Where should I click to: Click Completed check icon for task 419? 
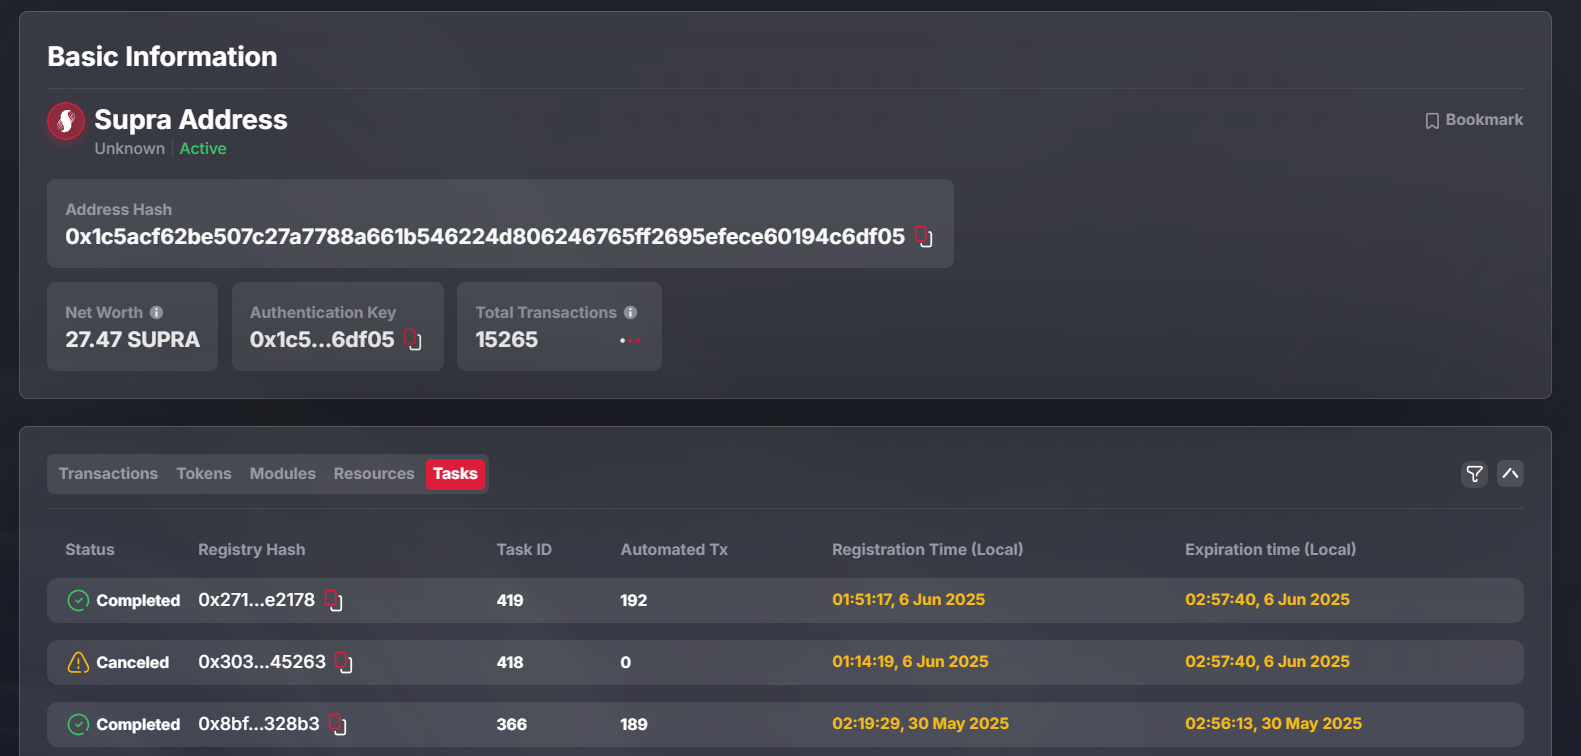[x=78, y=601]
